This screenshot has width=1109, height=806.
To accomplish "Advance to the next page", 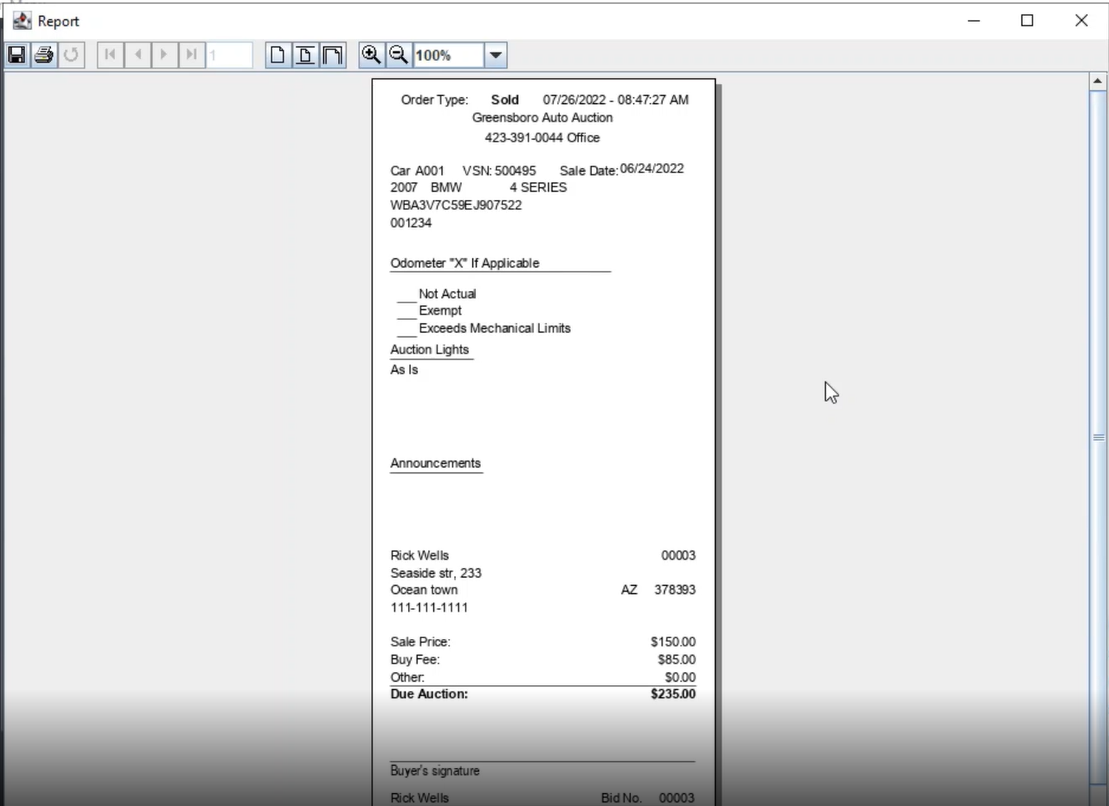I will 164,55.
